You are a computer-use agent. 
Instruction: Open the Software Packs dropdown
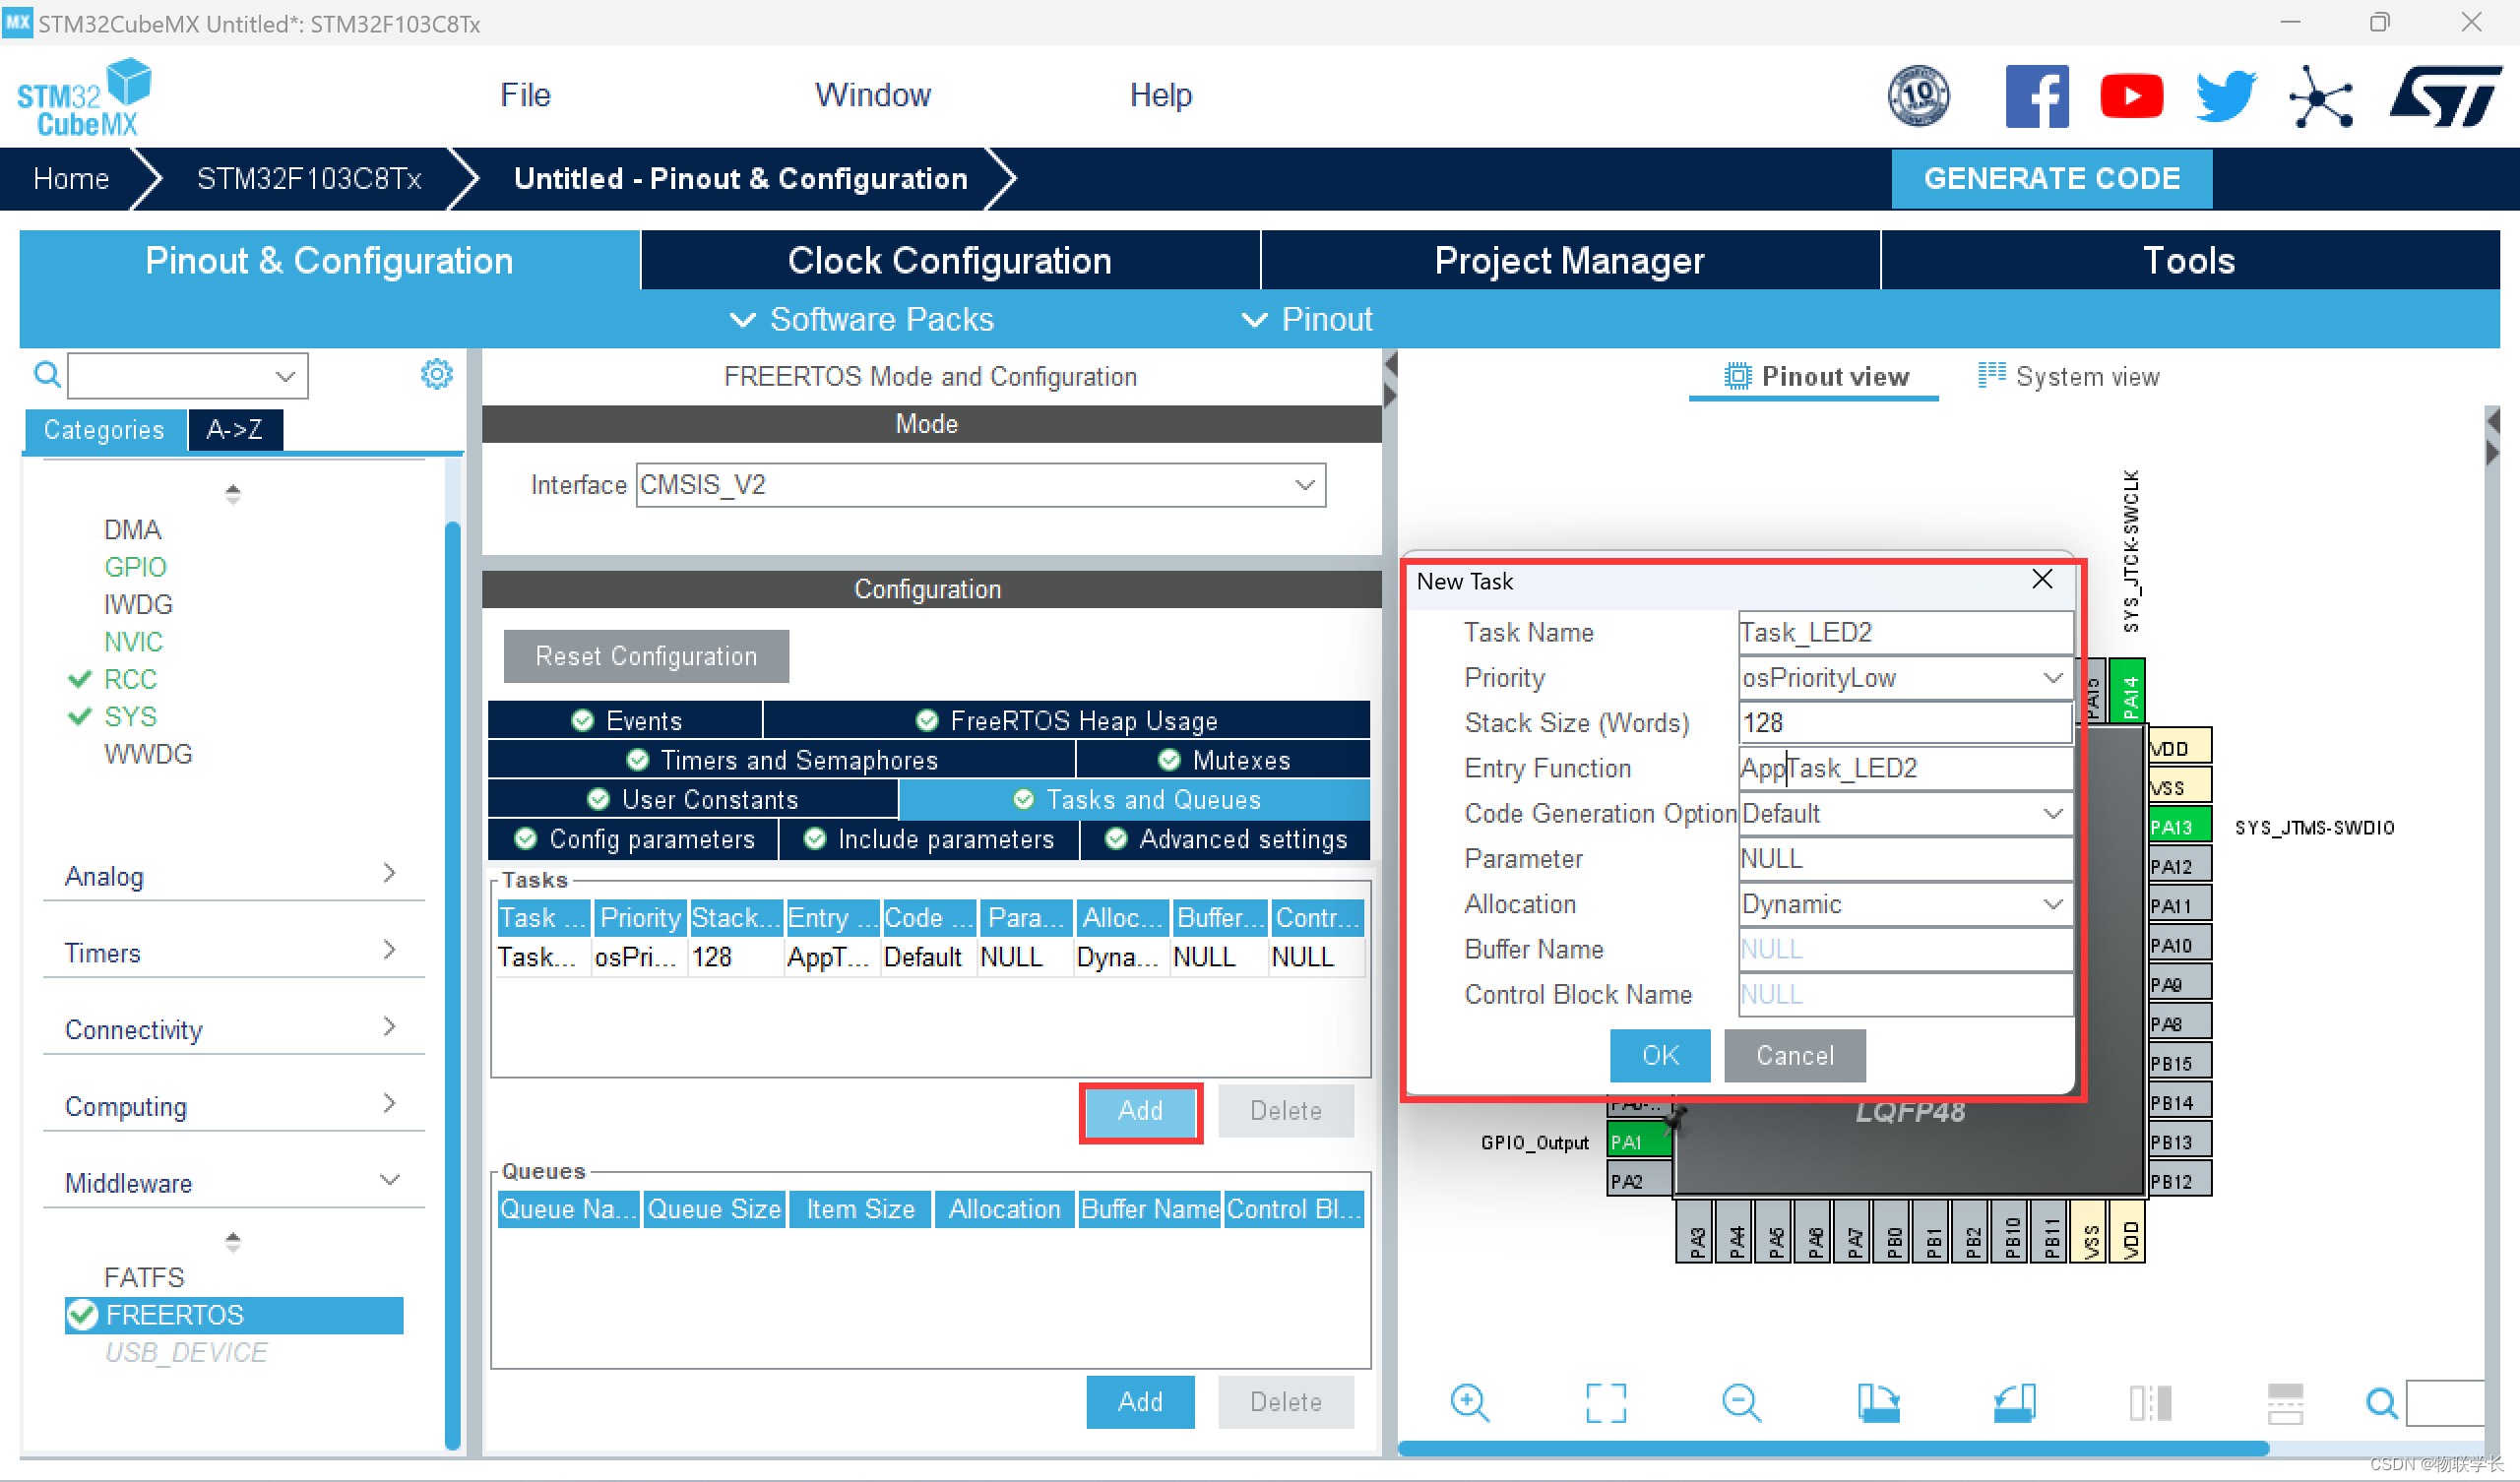tap(862, 319)
